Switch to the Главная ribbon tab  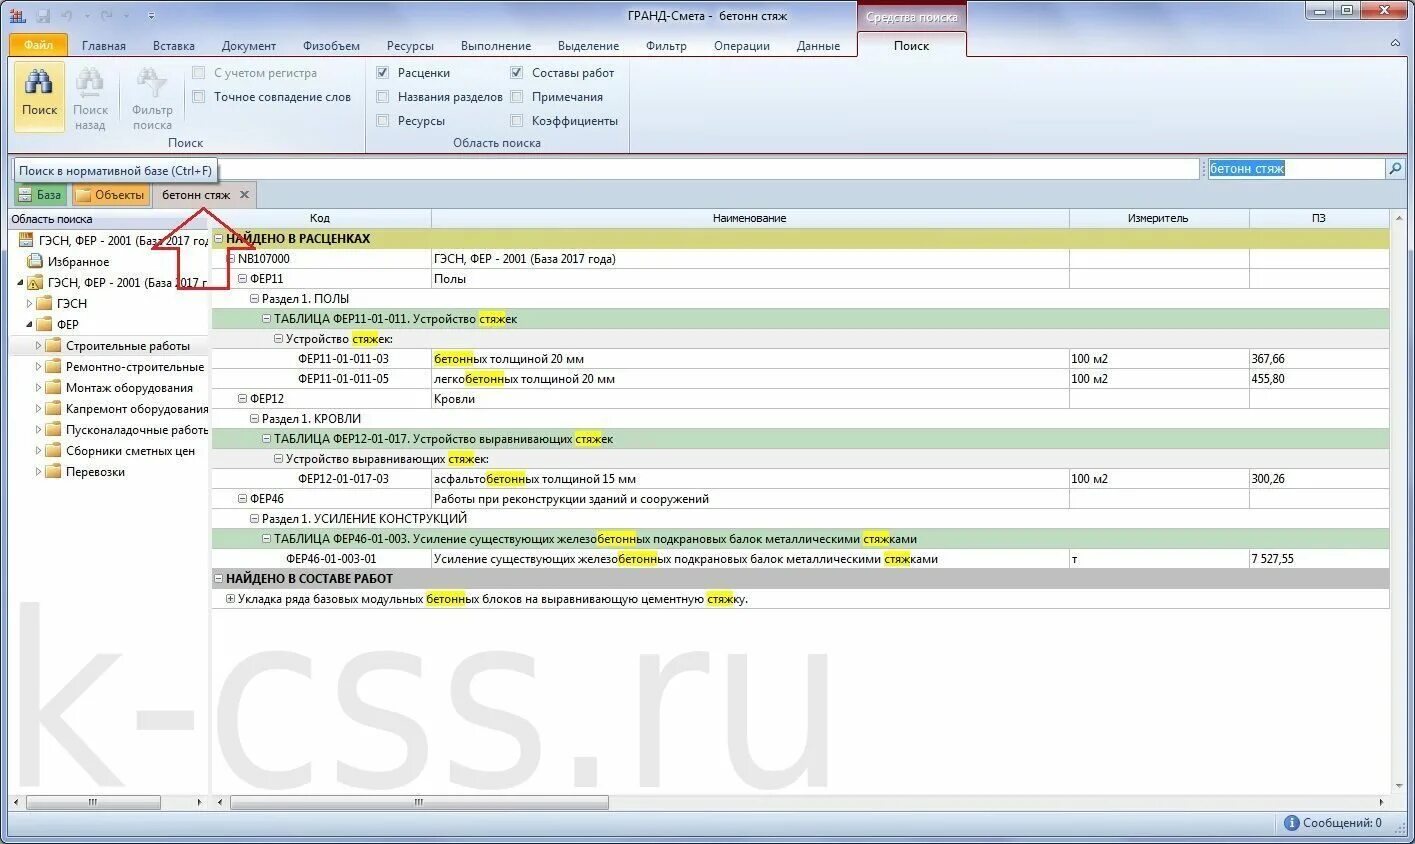click(104, 46)
